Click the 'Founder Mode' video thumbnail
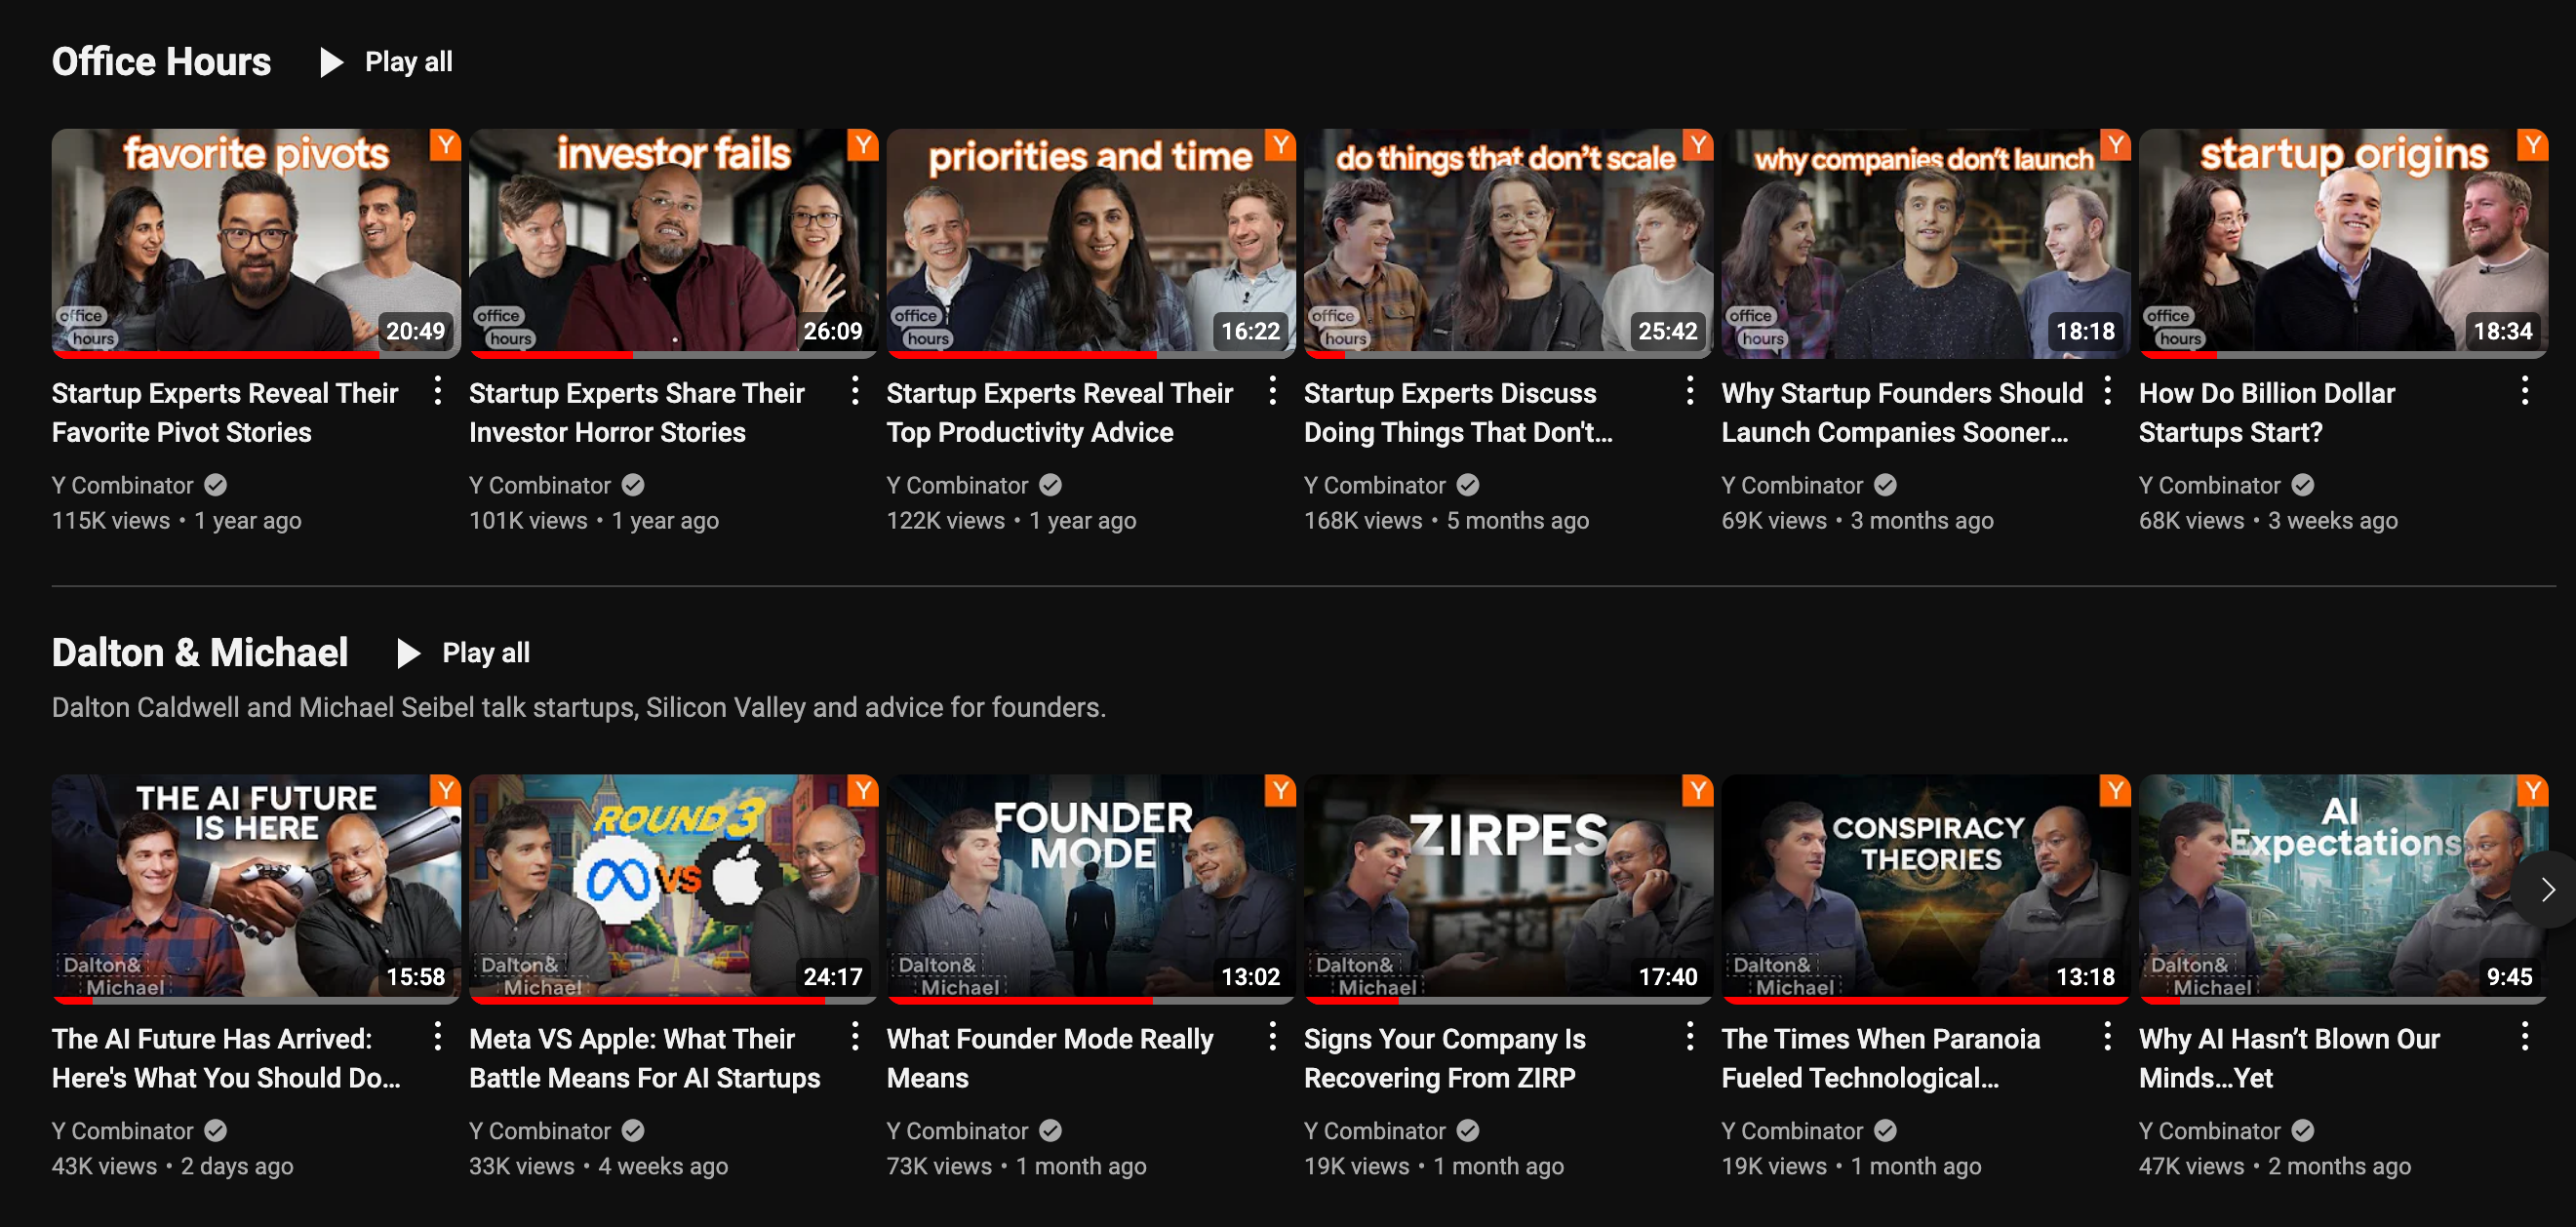Screen dimensions: 2576x1227 pyautogui.click(x=1090, y=887)
